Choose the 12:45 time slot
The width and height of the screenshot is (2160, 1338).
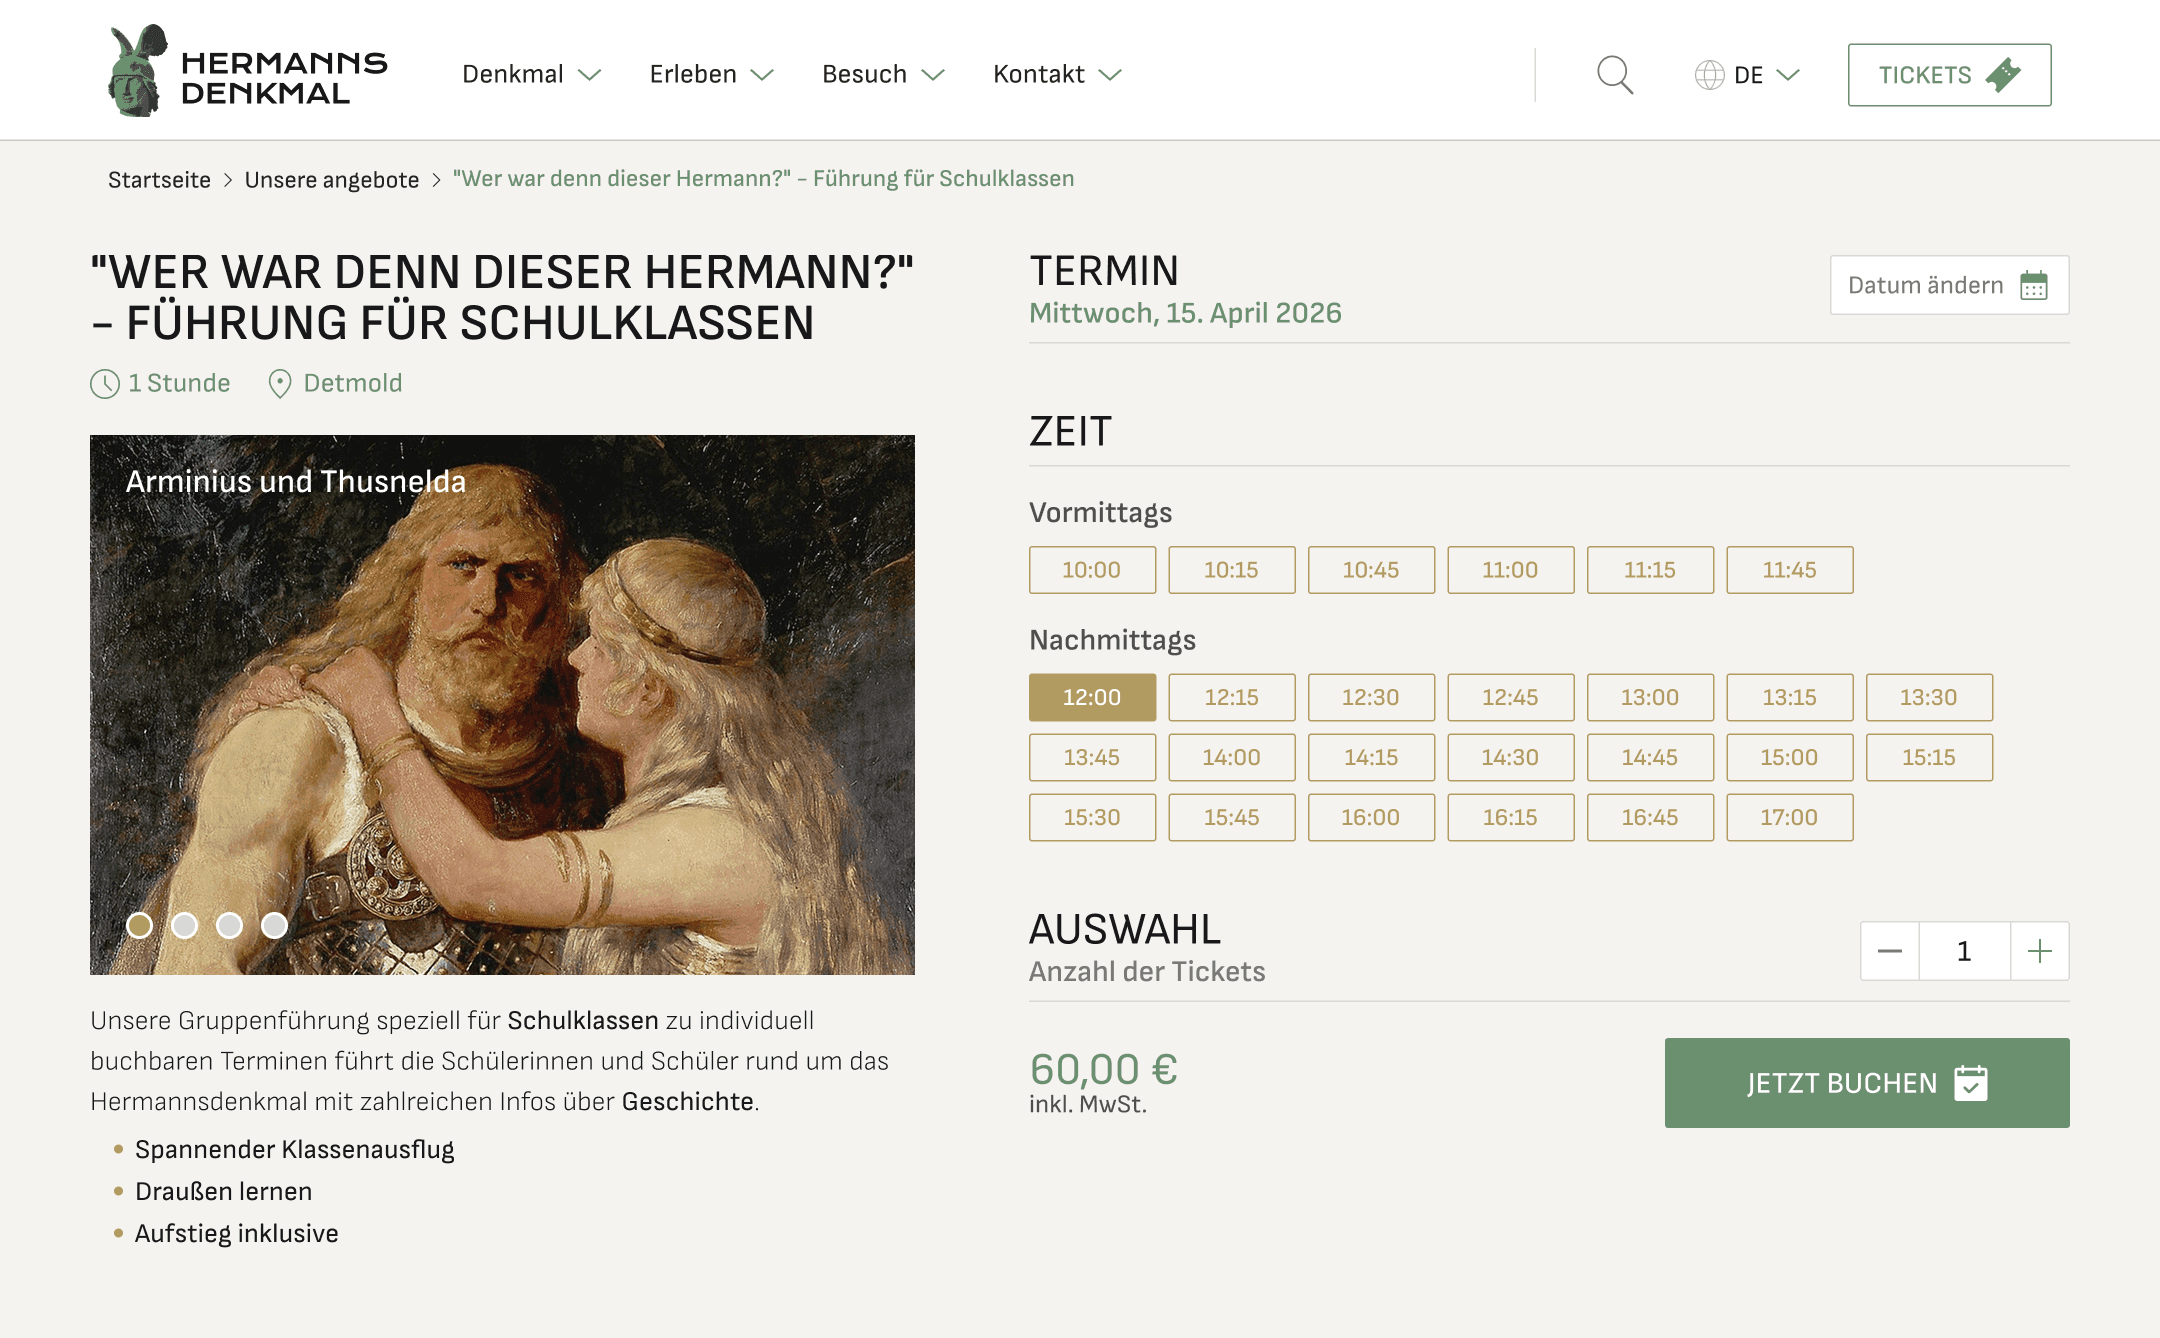coord(1511,697)
